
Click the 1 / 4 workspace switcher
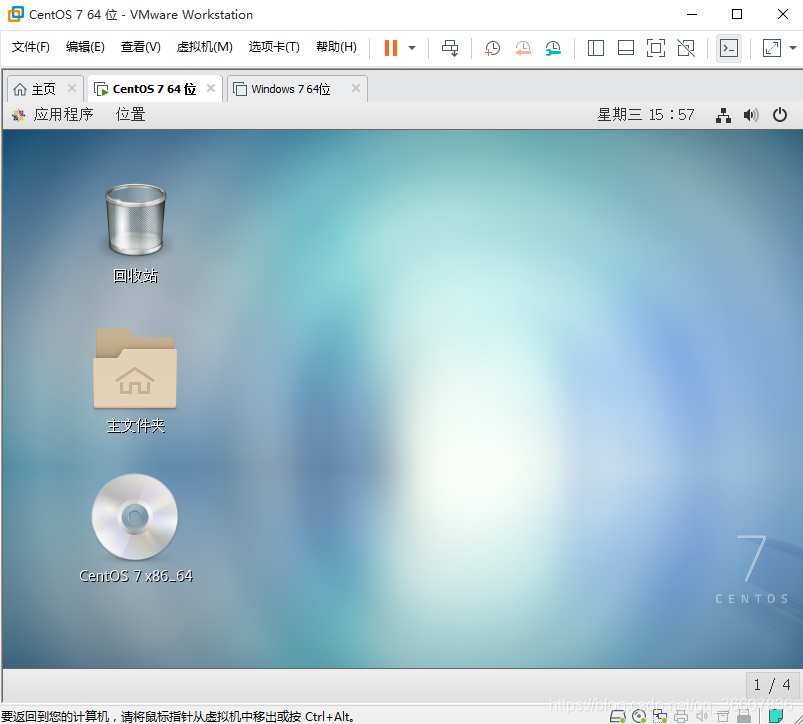point(772,685)
